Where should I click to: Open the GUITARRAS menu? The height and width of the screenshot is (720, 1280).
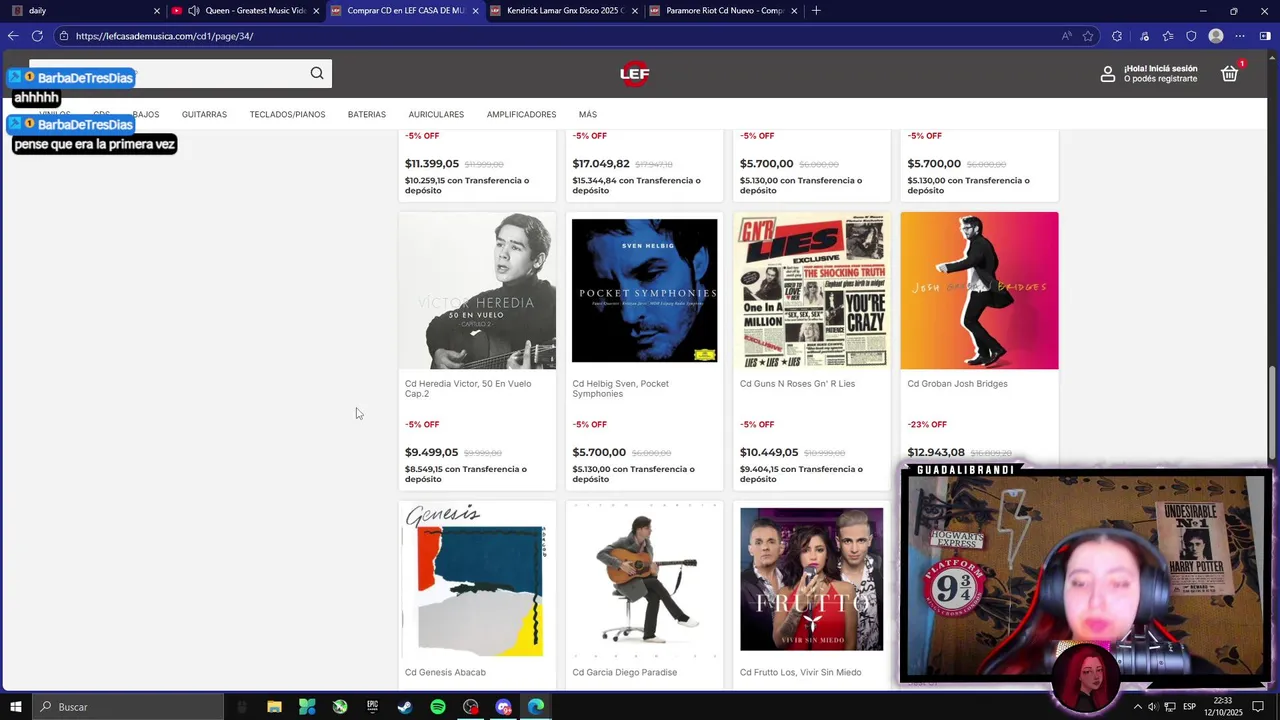point(204,115)
